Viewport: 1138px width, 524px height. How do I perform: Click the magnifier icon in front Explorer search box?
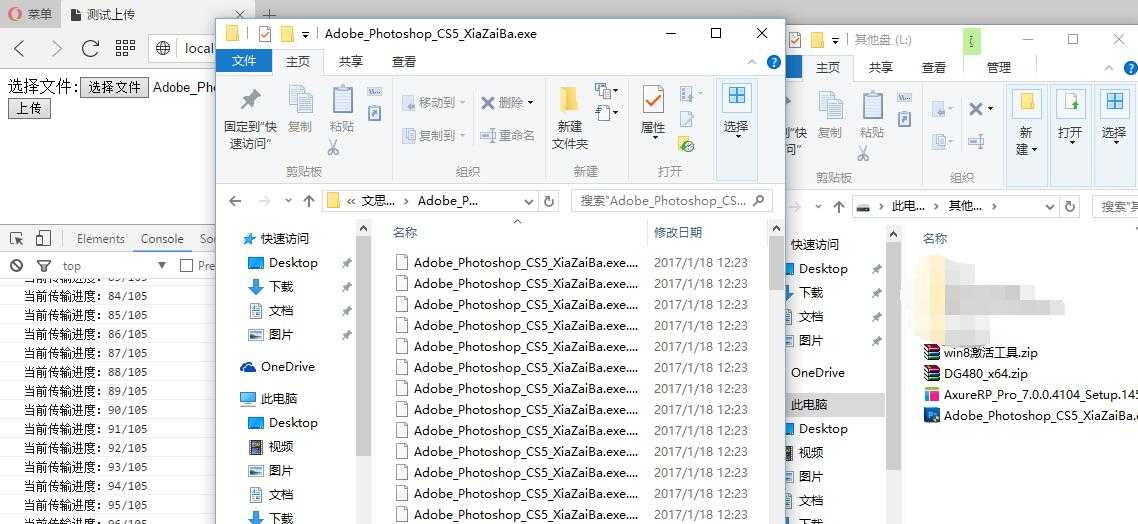tap(759, 200)
